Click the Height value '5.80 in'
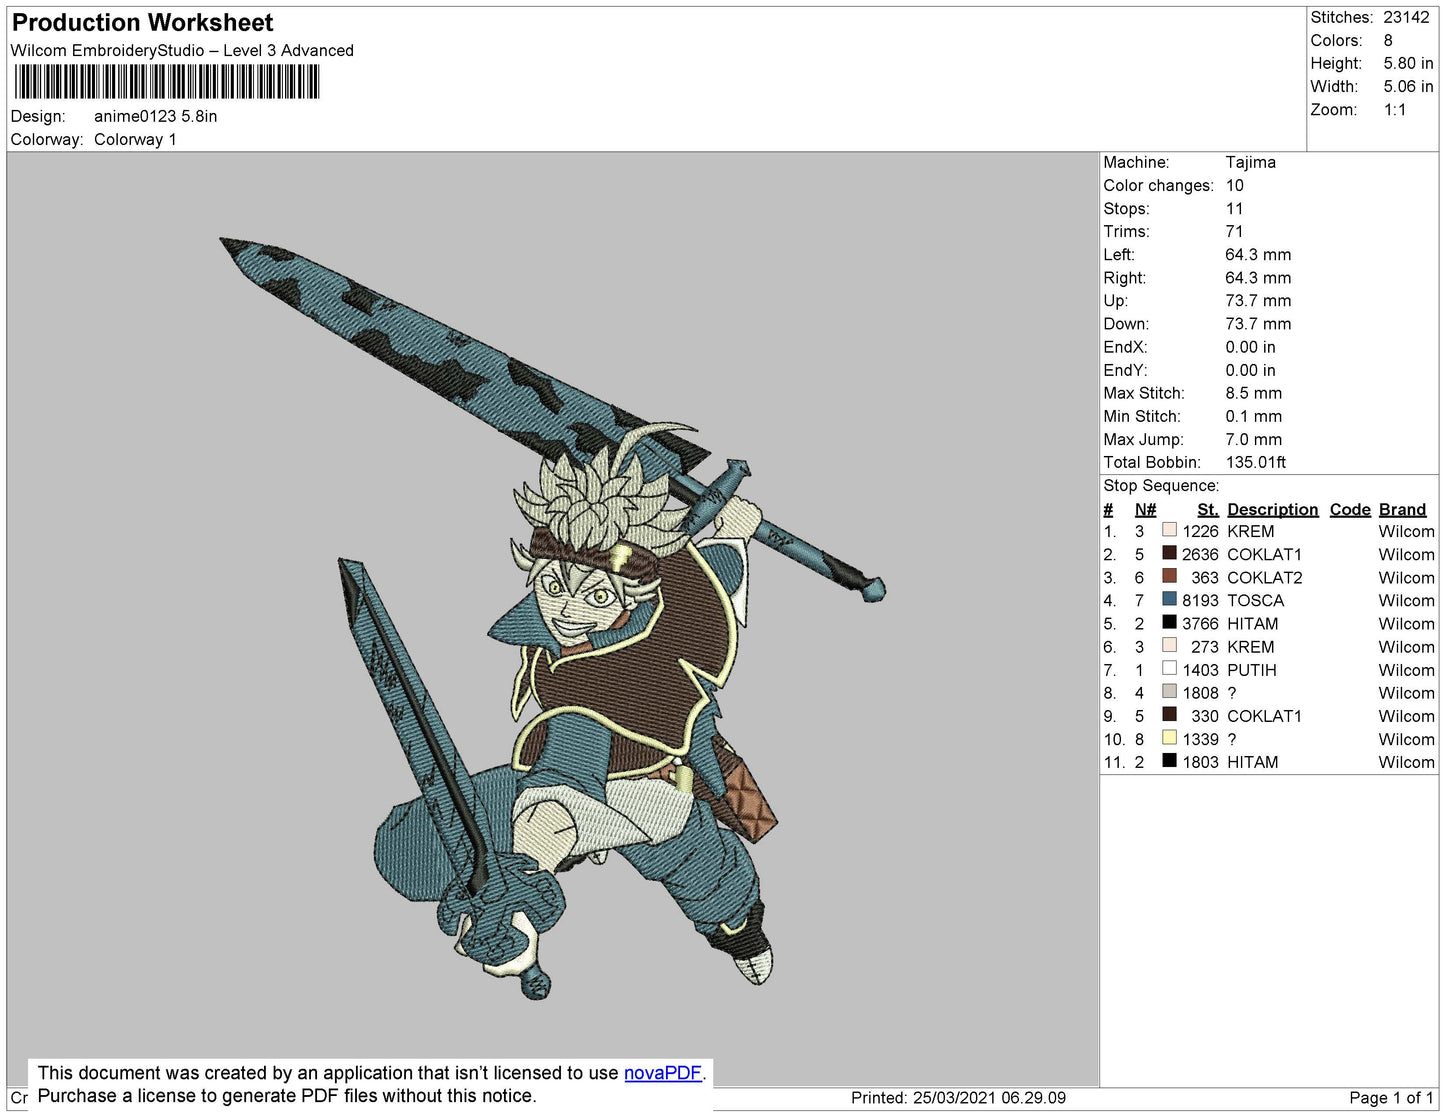Viewport: 1445px width, 1117px height. [1408, 63]
